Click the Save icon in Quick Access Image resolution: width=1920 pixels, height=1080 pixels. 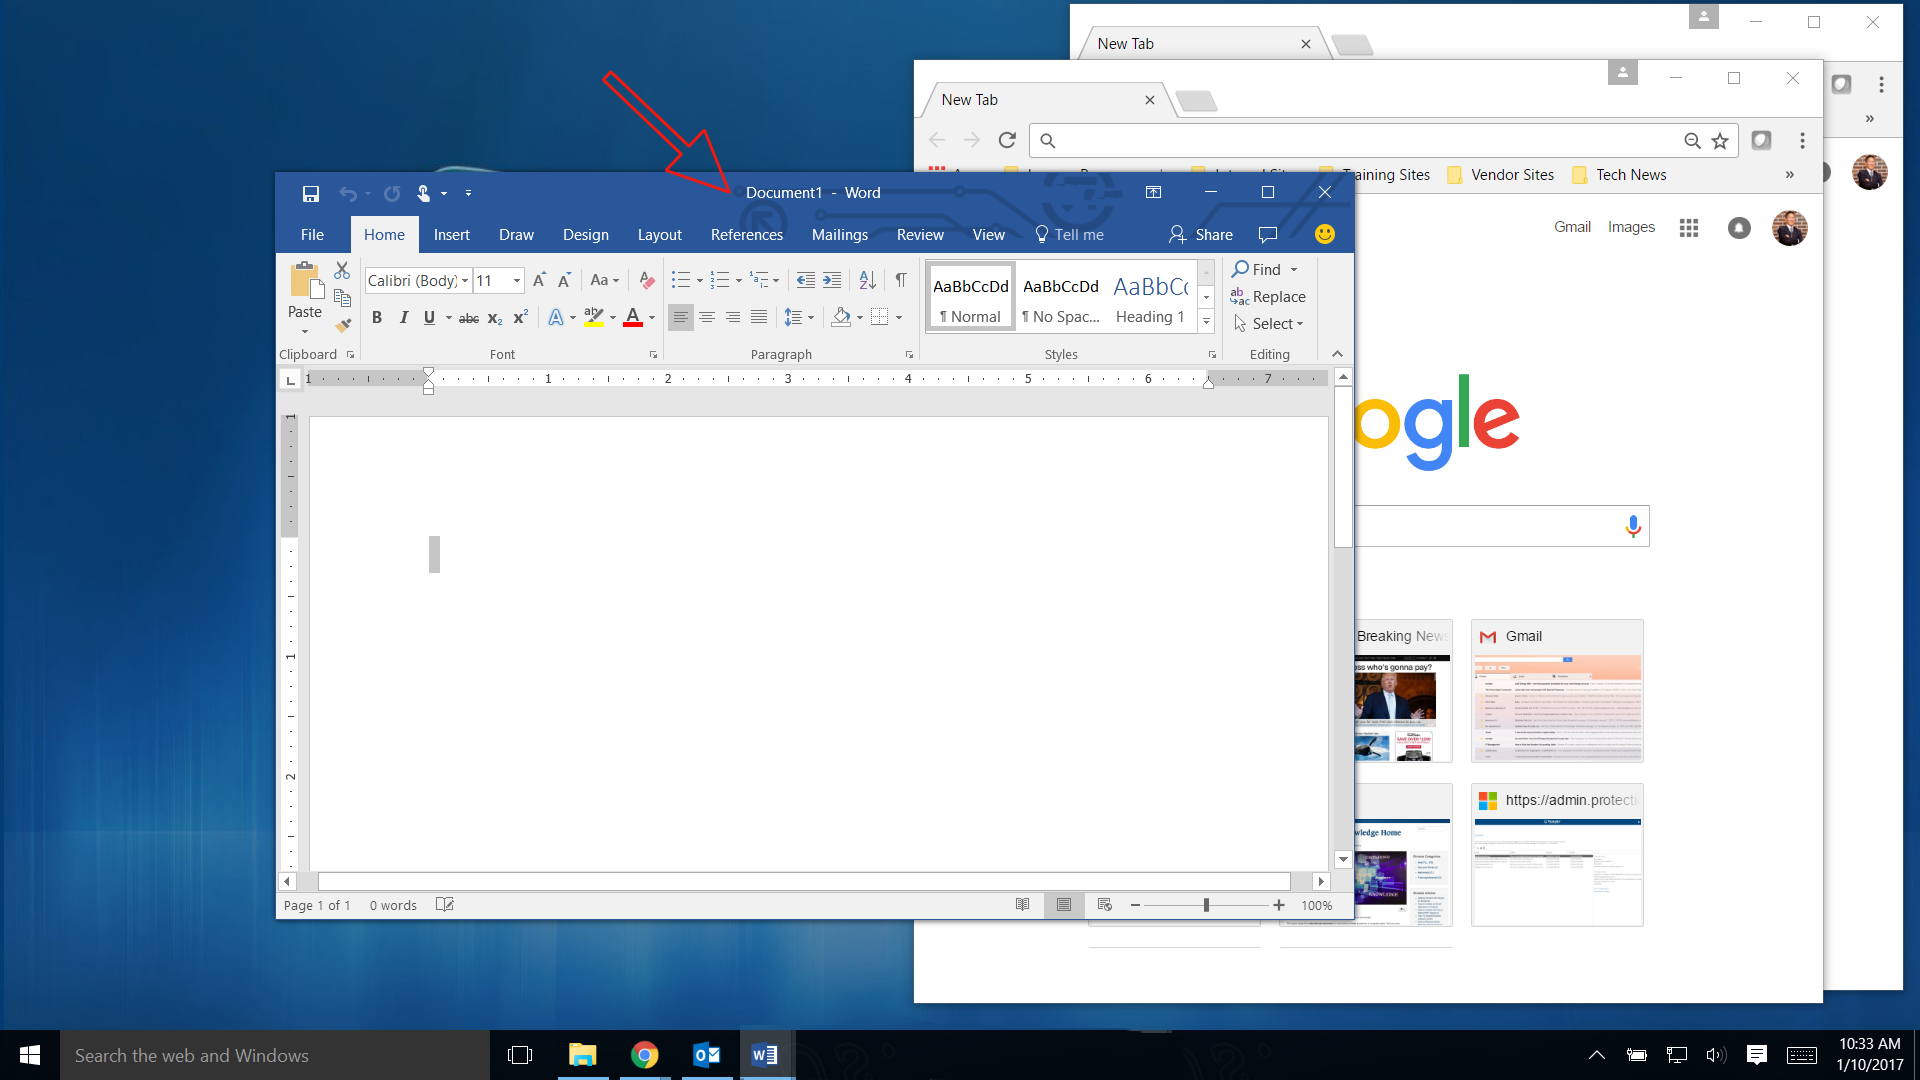pyautogui.click(x=310, y=194)
